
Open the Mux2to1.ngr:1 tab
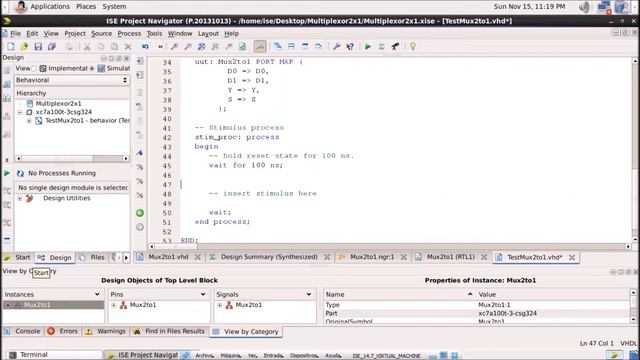coord(372,257)
